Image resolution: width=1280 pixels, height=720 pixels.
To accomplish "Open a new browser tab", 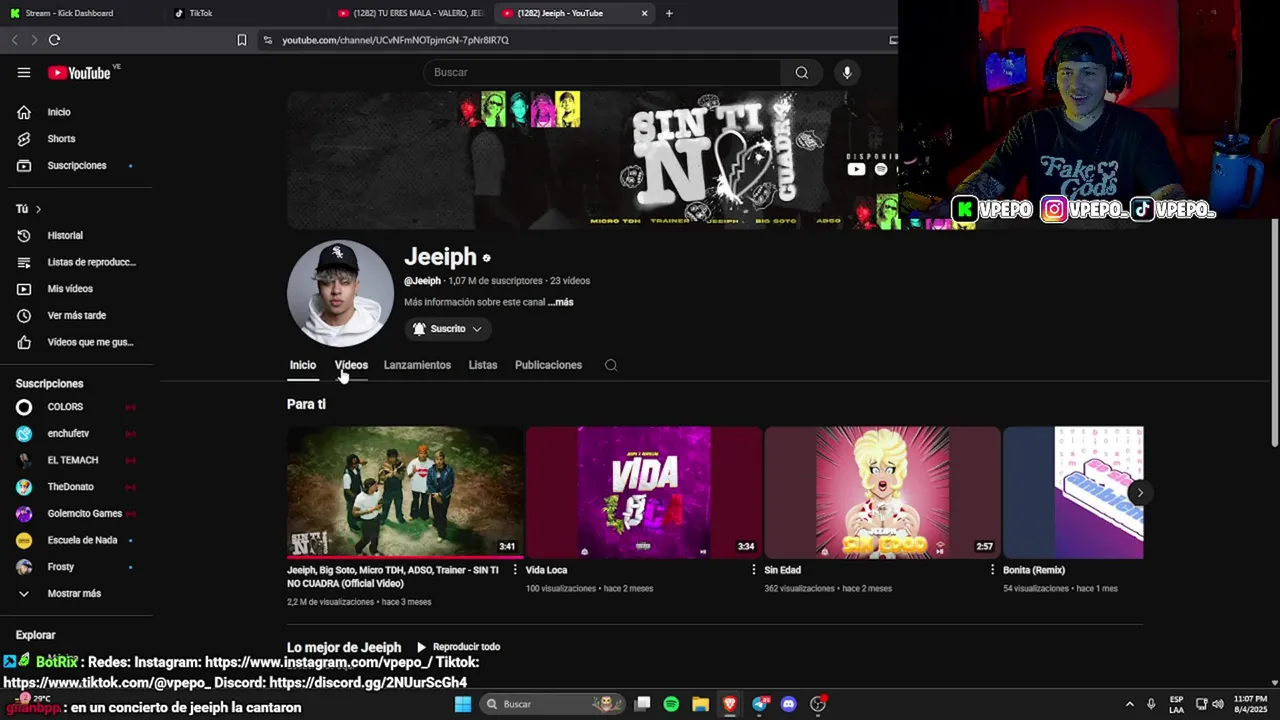I will click(x=669, y=13).
